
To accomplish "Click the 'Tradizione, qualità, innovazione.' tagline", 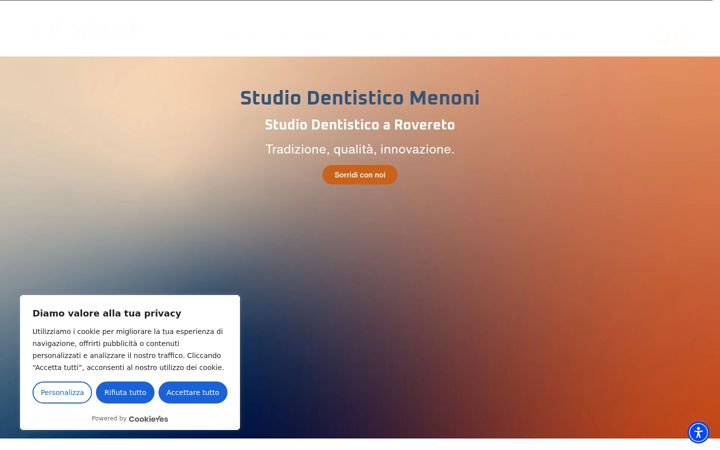I will point(360,149).
